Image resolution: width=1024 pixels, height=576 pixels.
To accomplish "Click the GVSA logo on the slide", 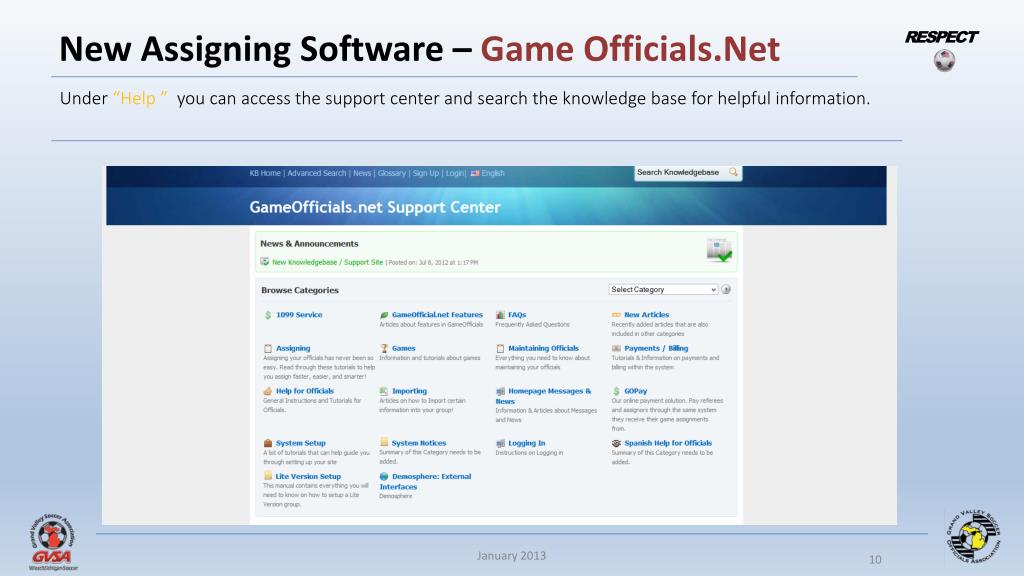I will [x=52, y=541].
